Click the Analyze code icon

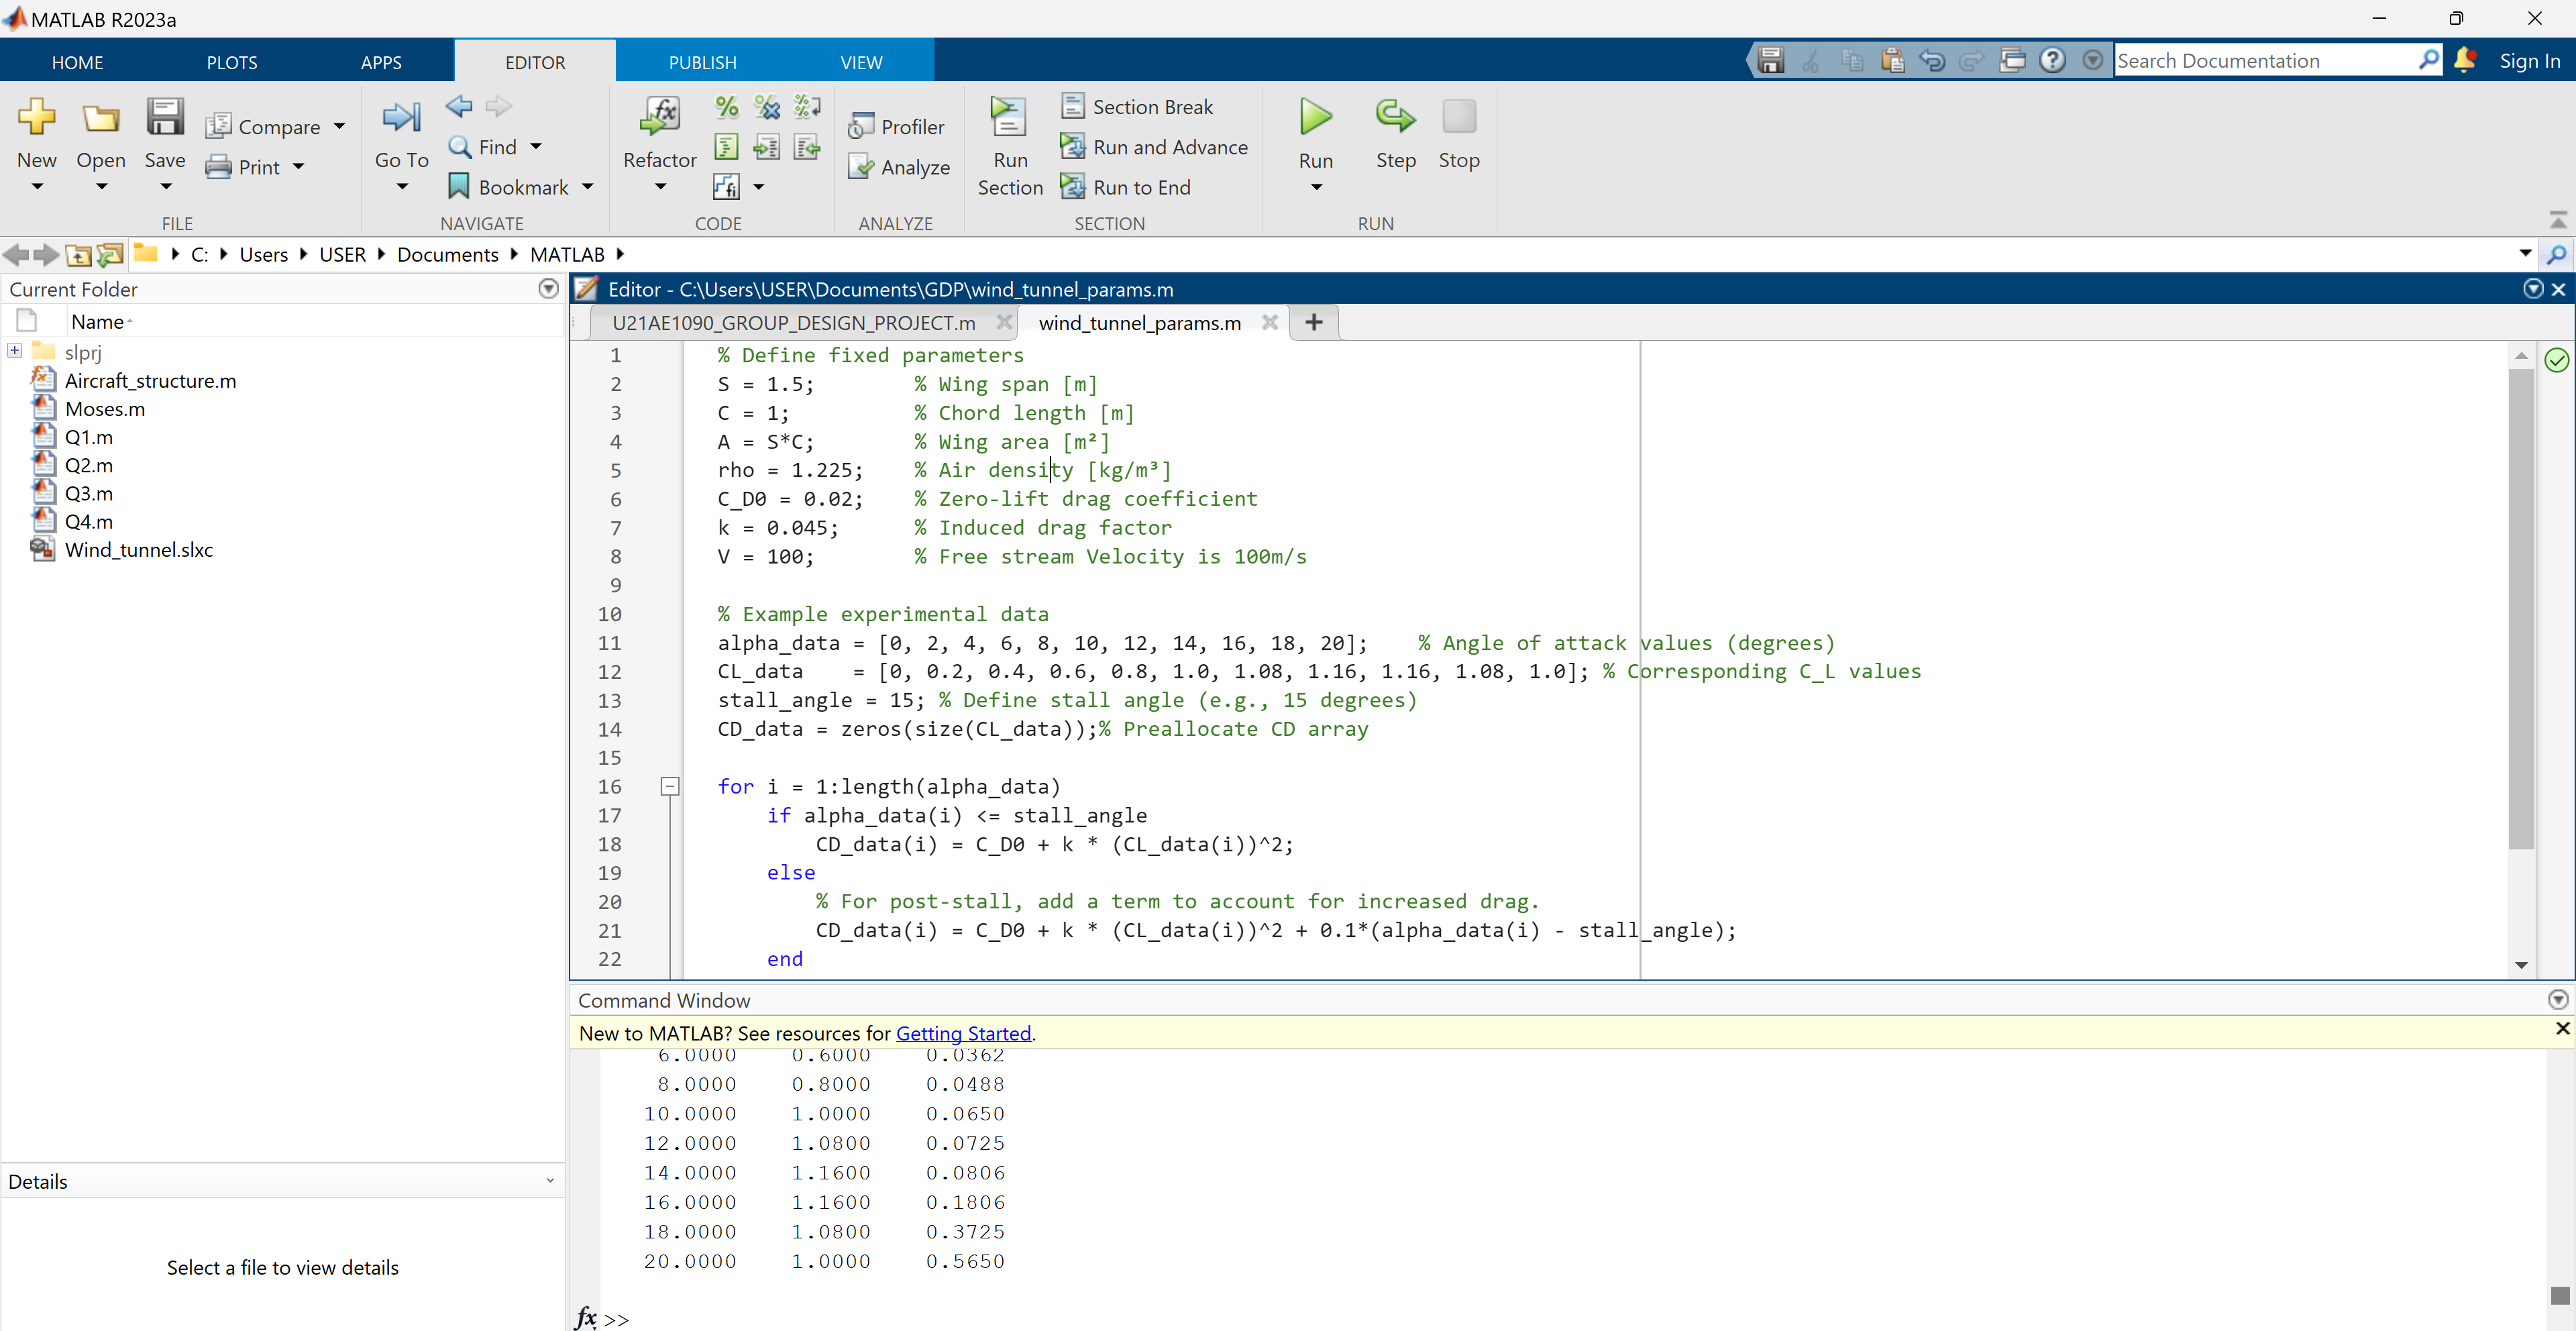[x=899, y=167]
